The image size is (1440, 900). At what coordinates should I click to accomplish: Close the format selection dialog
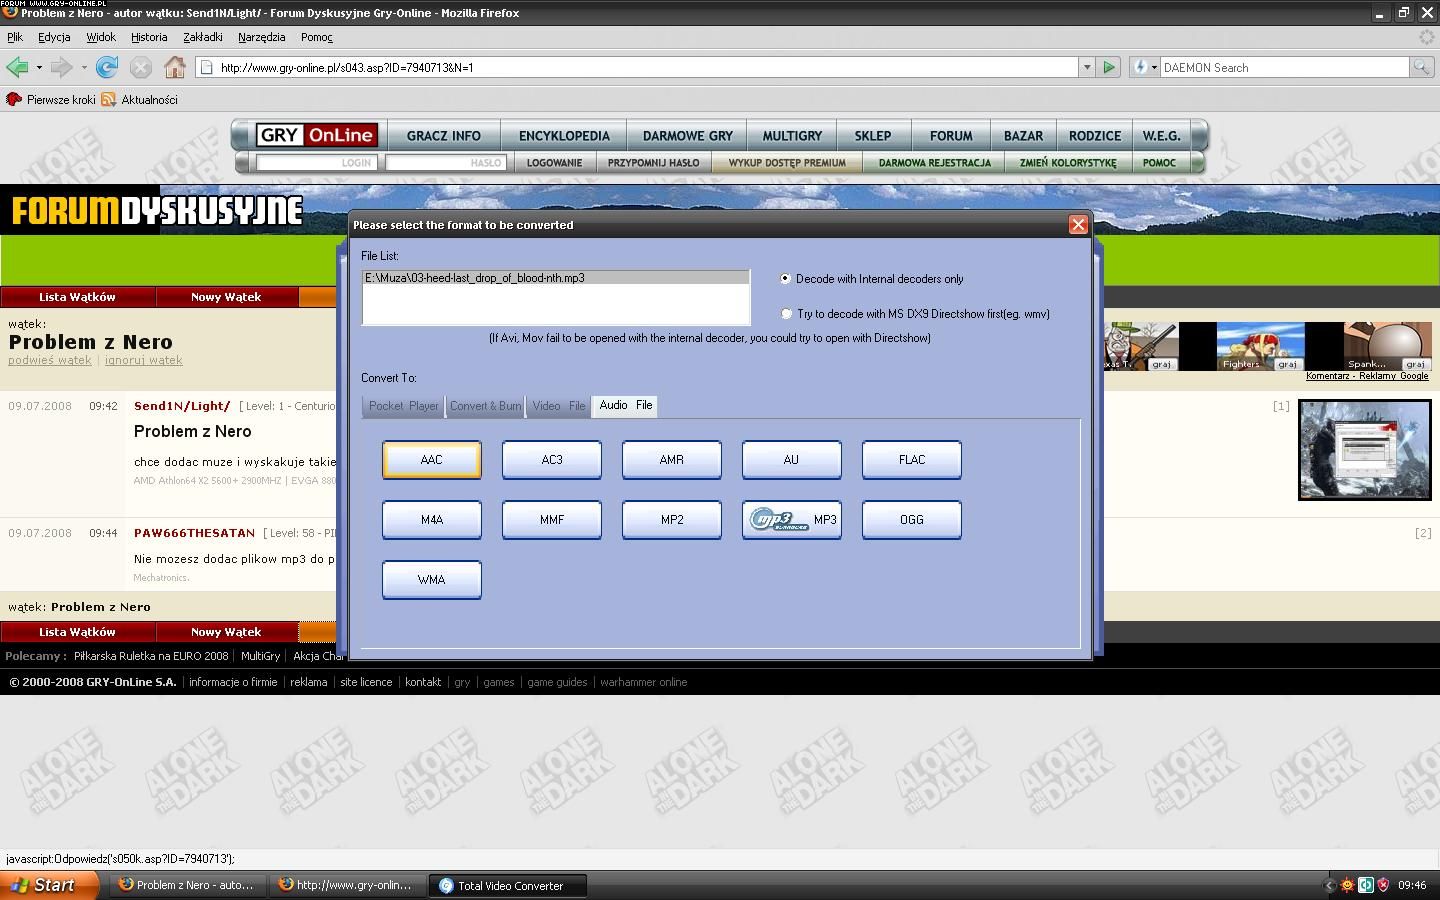[1078, 225]
